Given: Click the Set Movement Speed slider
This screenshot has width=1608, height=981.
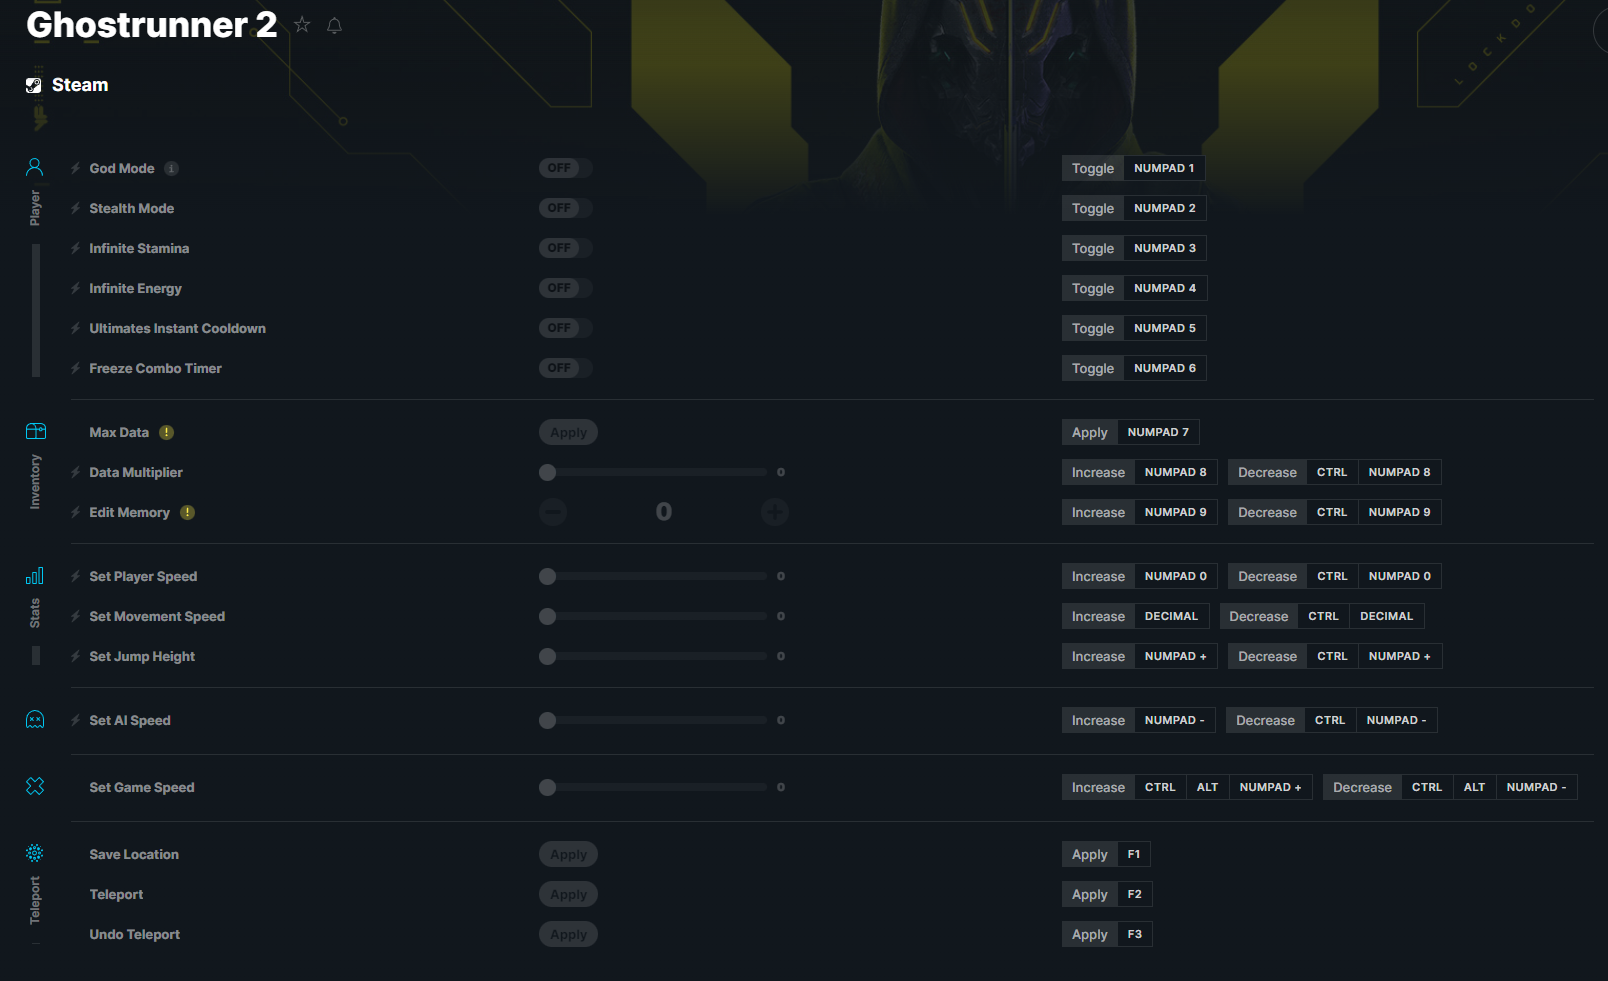Looking at the screenshot, I should coord(653,616).
